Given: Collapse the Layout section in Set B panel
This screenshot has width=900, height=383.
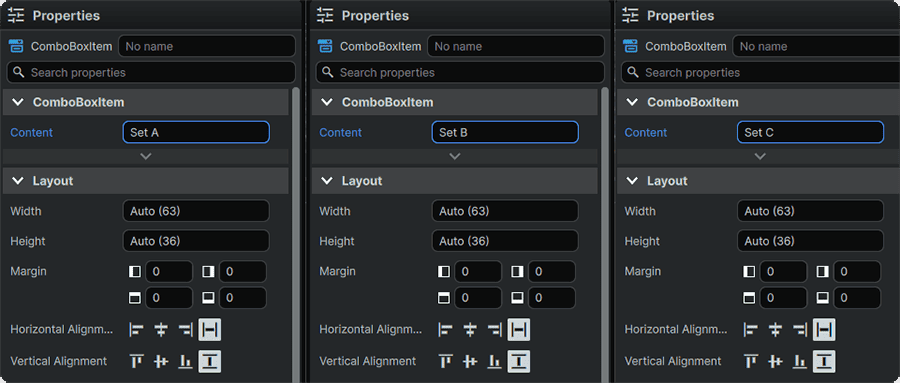Looking at the screenshot, I should click(x=327, y=181).
